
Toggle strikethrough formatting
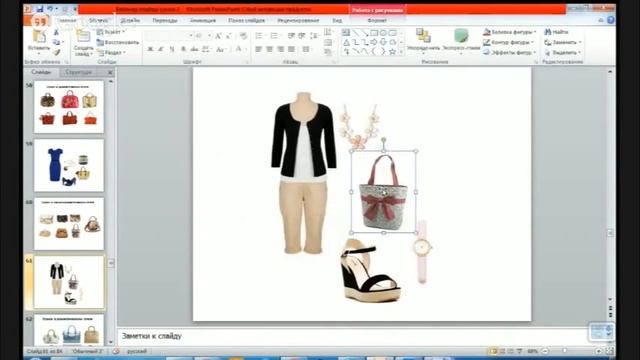(x=194, y=49)
